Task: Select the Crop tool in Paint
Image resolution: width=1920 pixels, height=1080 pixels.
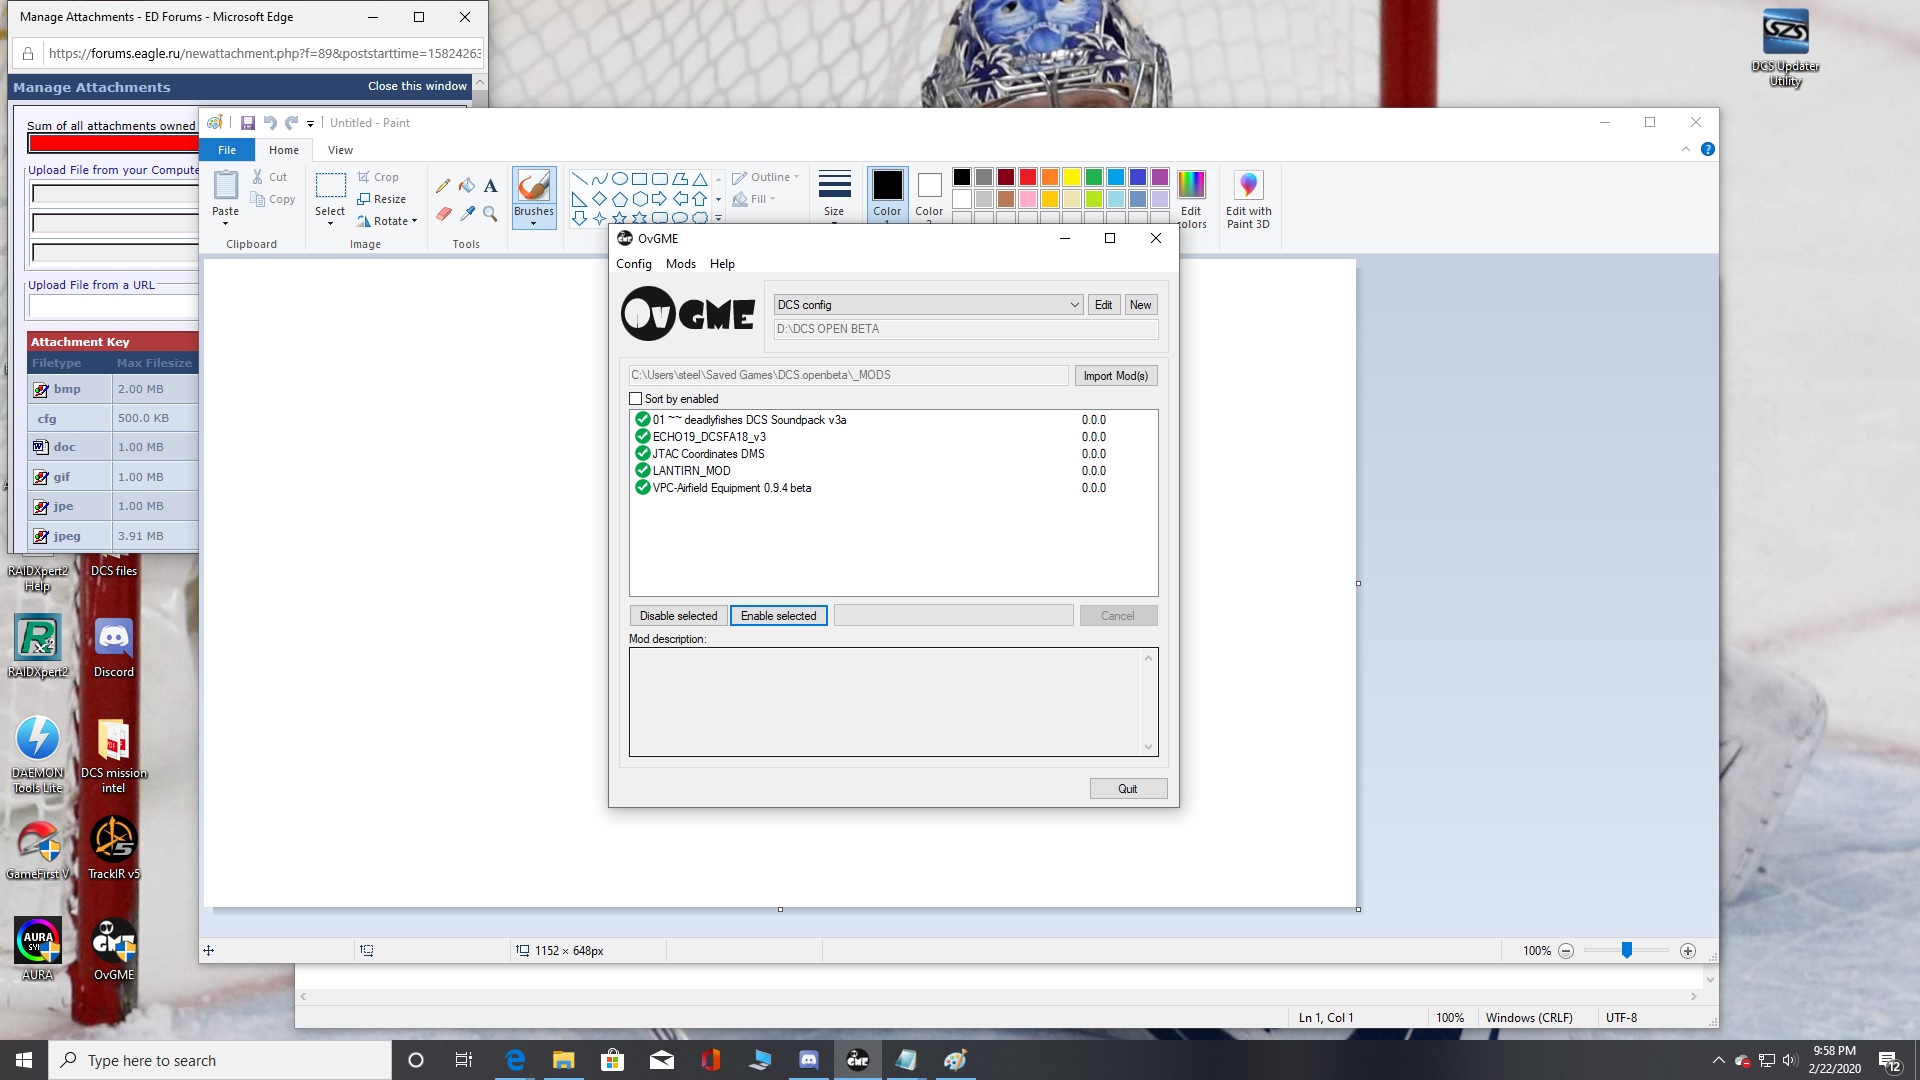Action: [378, 177]
